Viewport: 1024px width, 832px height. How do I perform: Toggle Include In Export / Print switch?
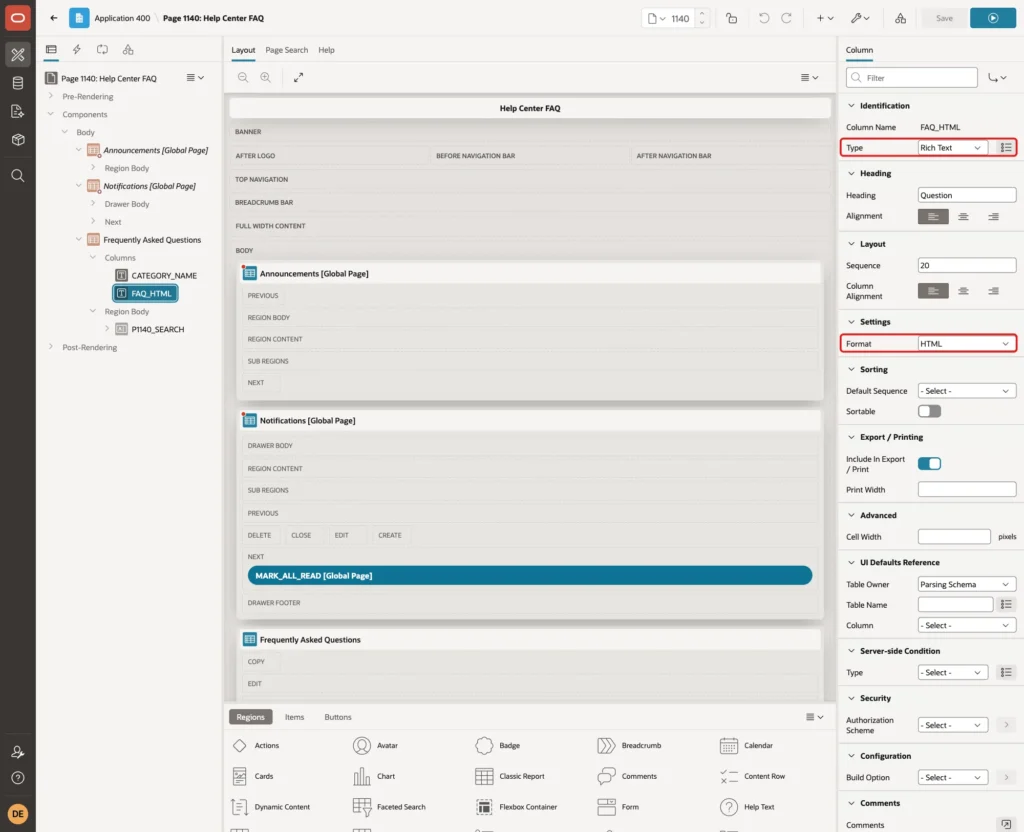pyautogui.click(x=929, y=464)
